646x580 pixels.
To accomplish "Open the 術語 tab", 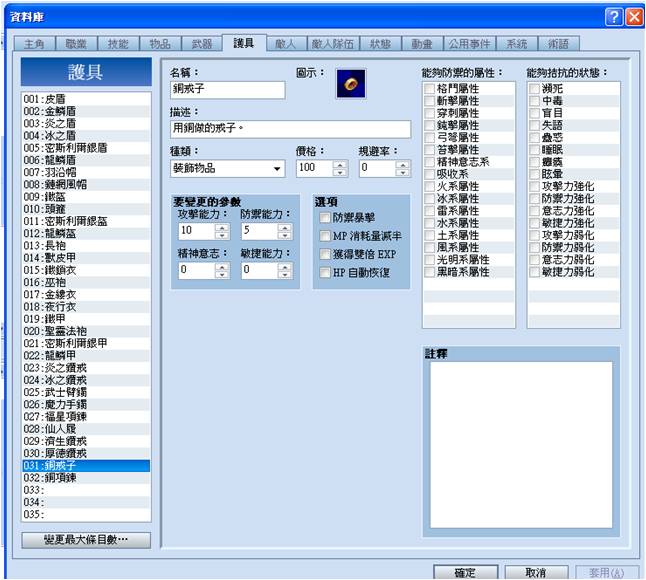I will coord(559,44).
